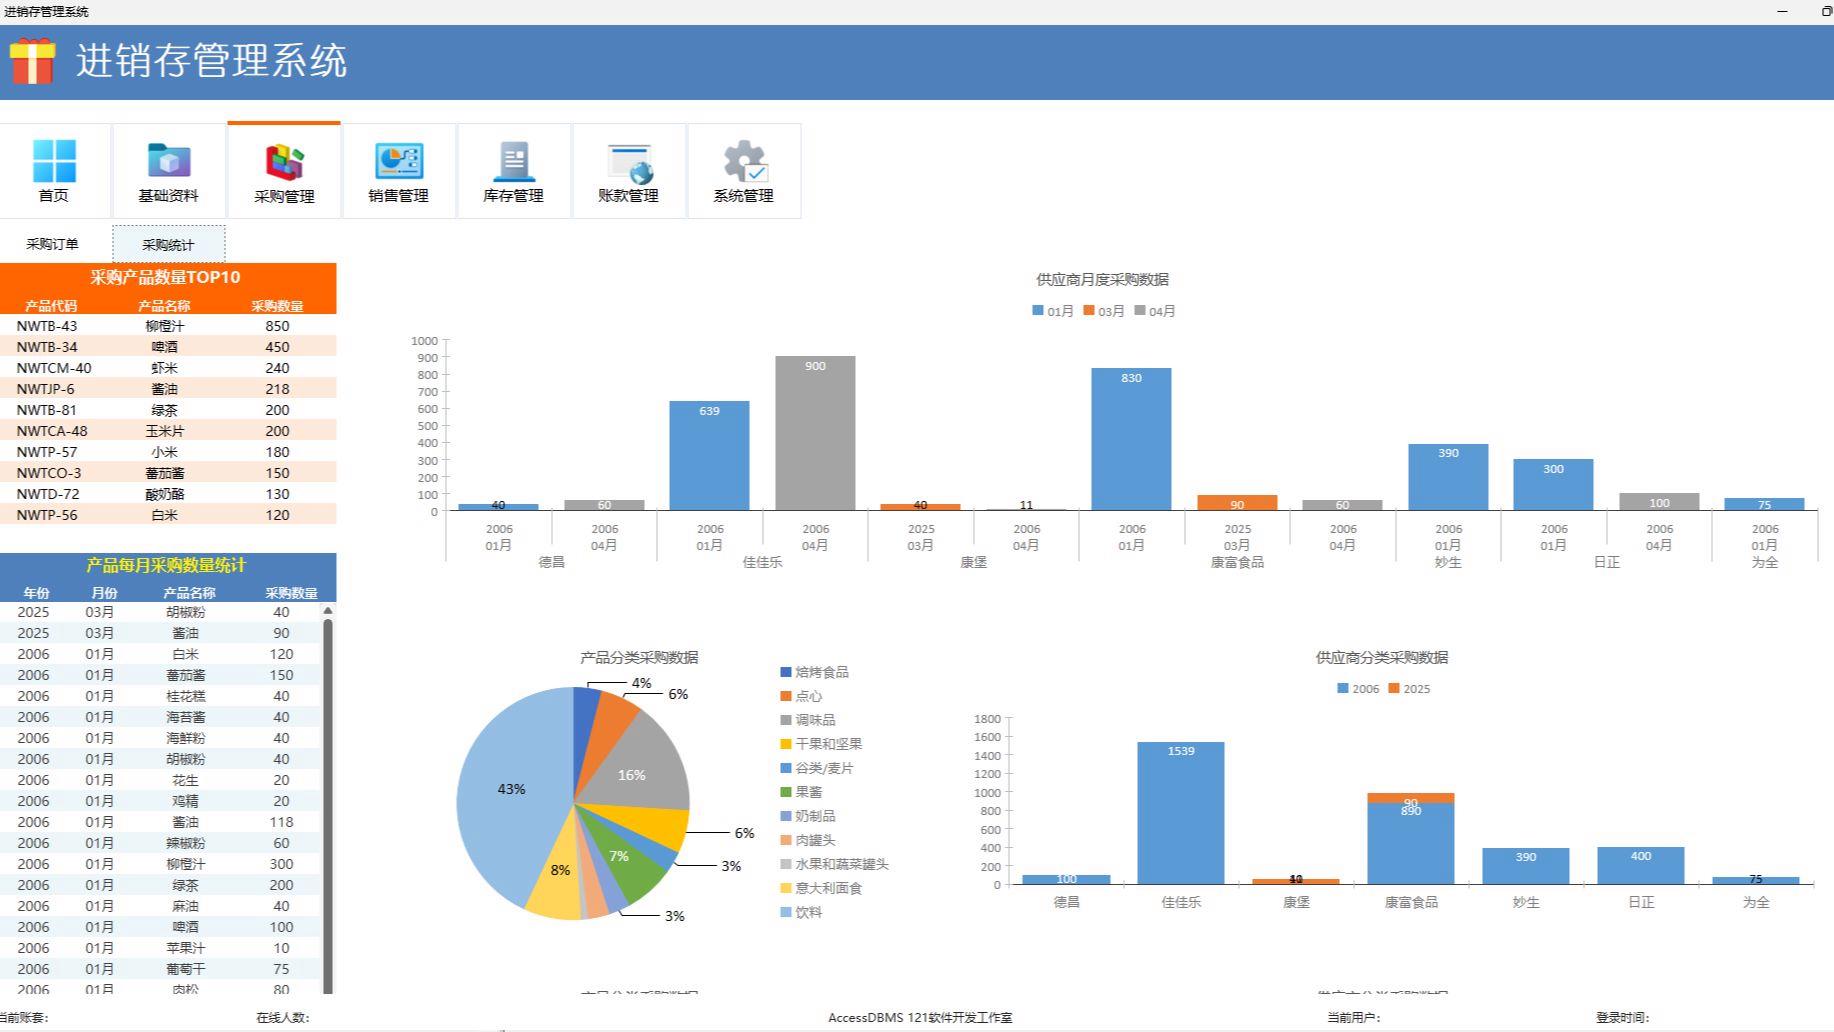Click the 04月 legend swatch

[1139, 311]
